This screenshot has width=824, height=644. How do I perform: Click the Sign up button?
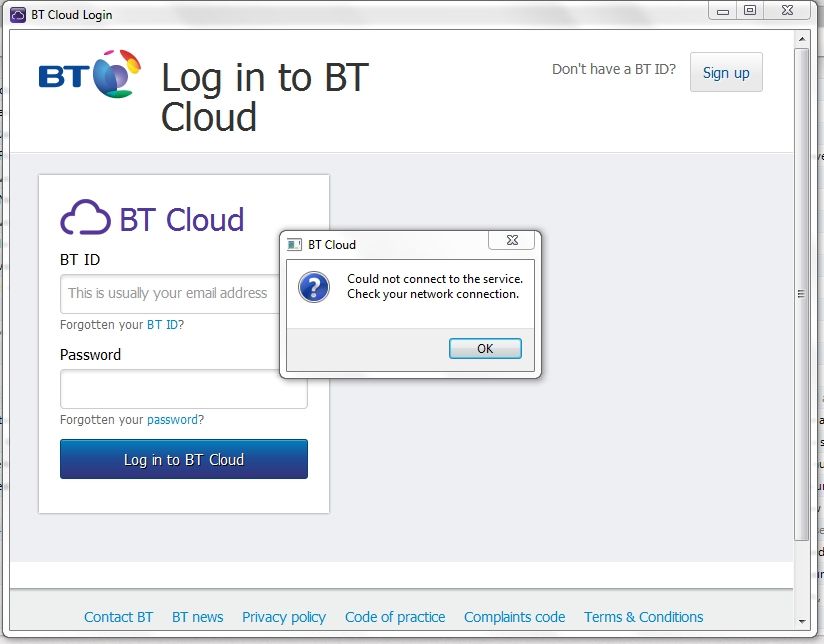pyautogui.click(x=726, y=73)
